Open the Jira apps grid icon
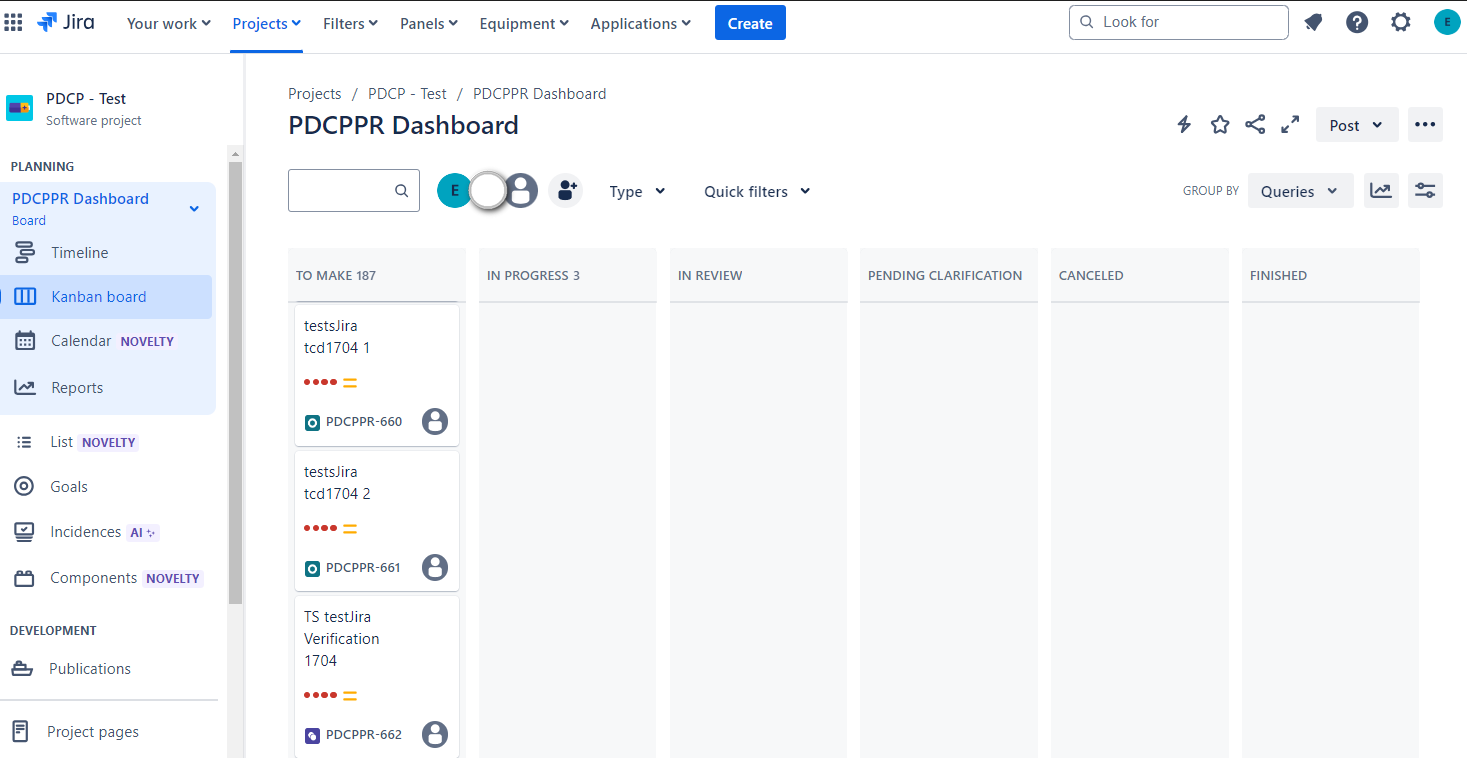Viewport: 1467px width, 758px height. (14, 22)
